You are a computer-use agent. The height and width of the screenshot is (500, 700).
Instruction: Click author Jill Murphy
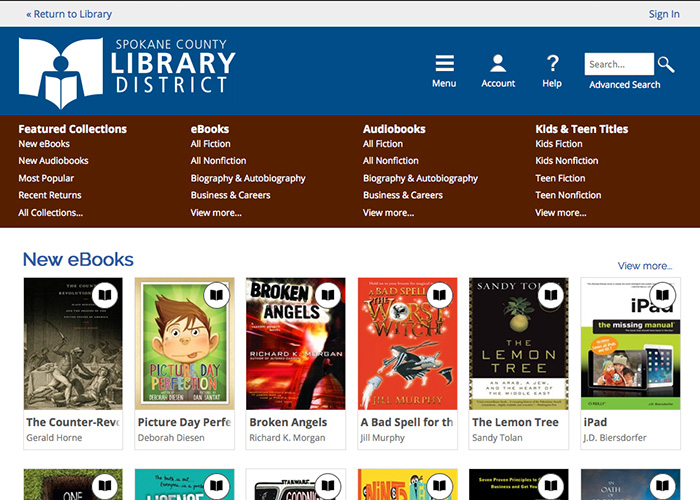[x=382, y=438]
